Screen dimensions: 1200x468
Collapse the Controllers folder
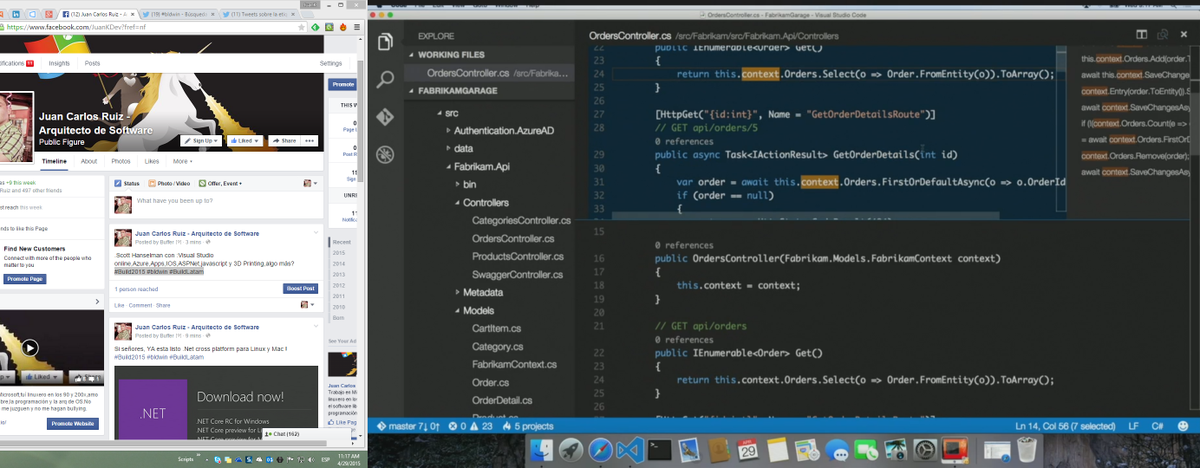[x=456, y=202]
